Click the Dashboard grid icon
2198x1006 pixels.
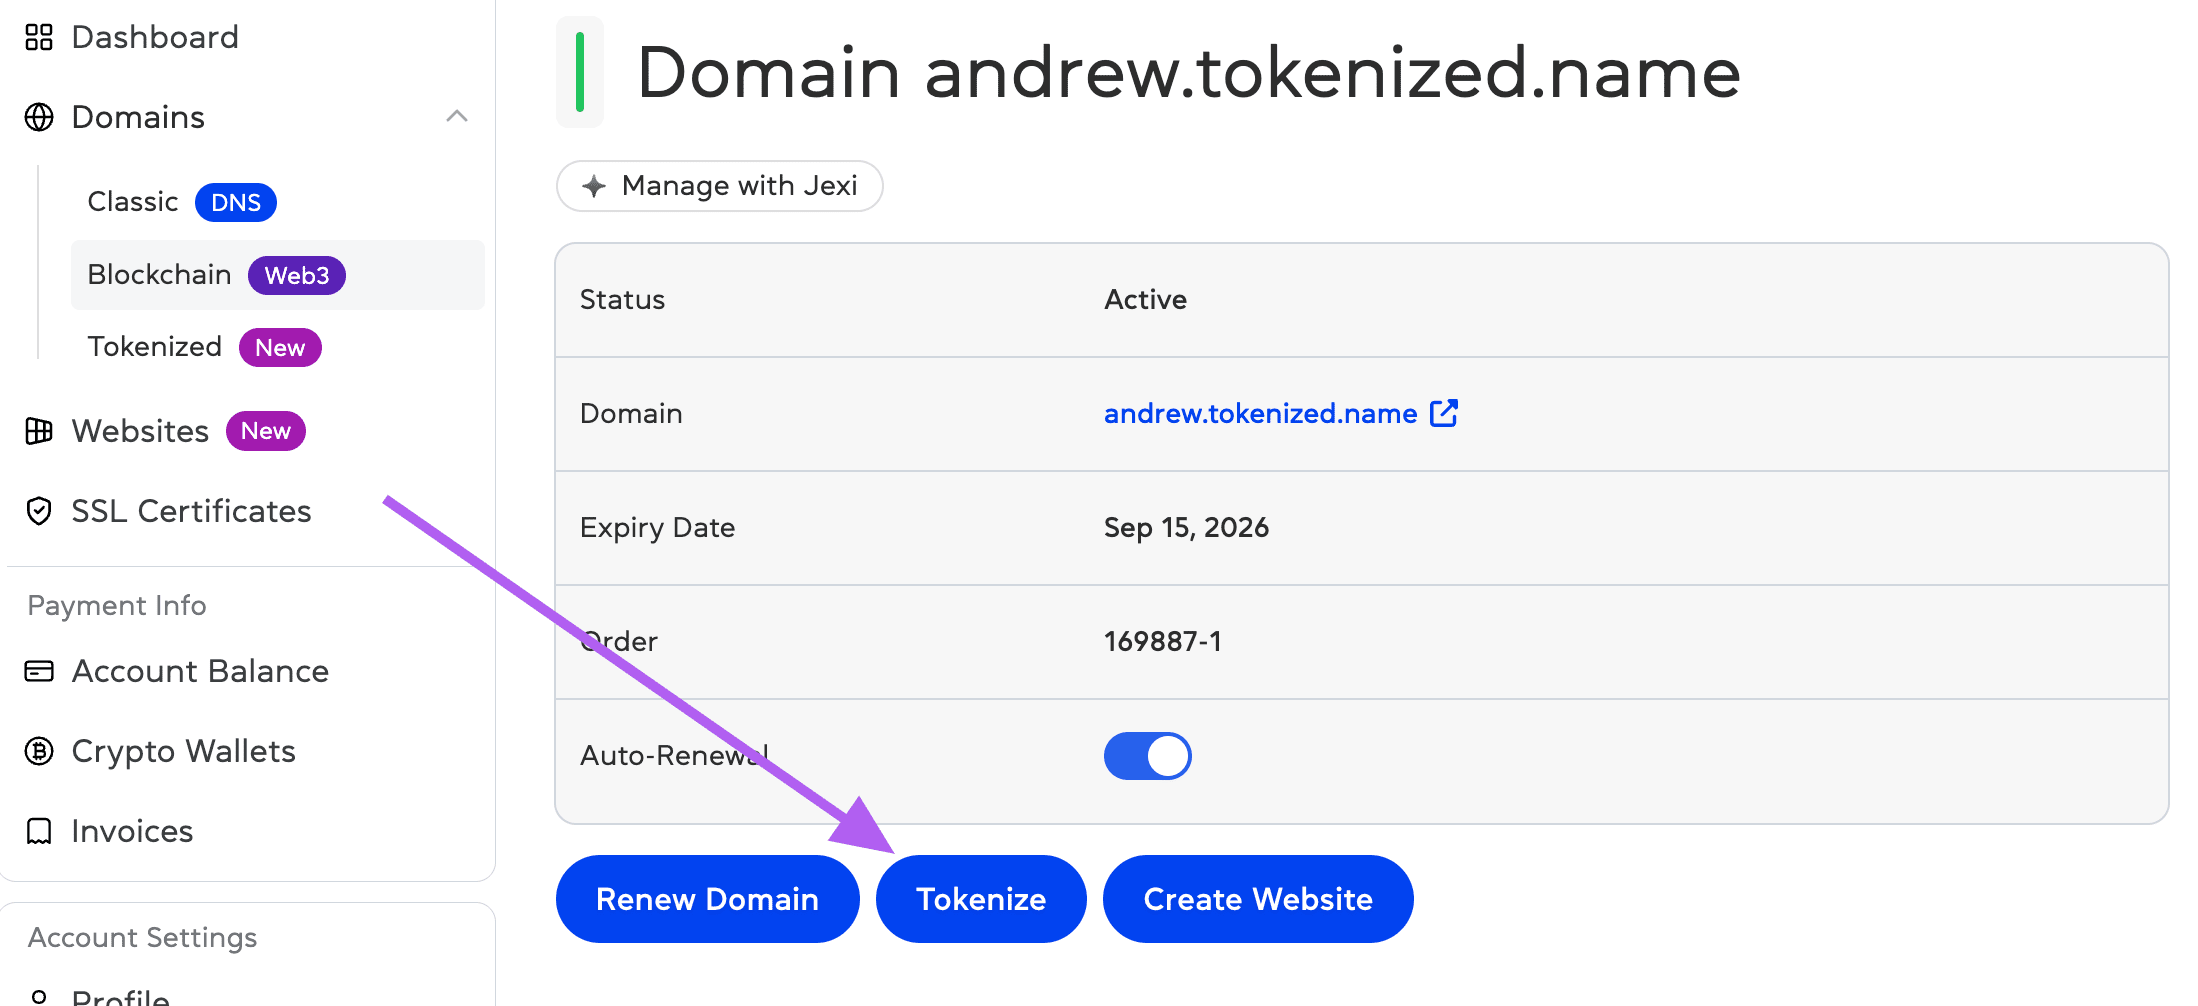39,38
